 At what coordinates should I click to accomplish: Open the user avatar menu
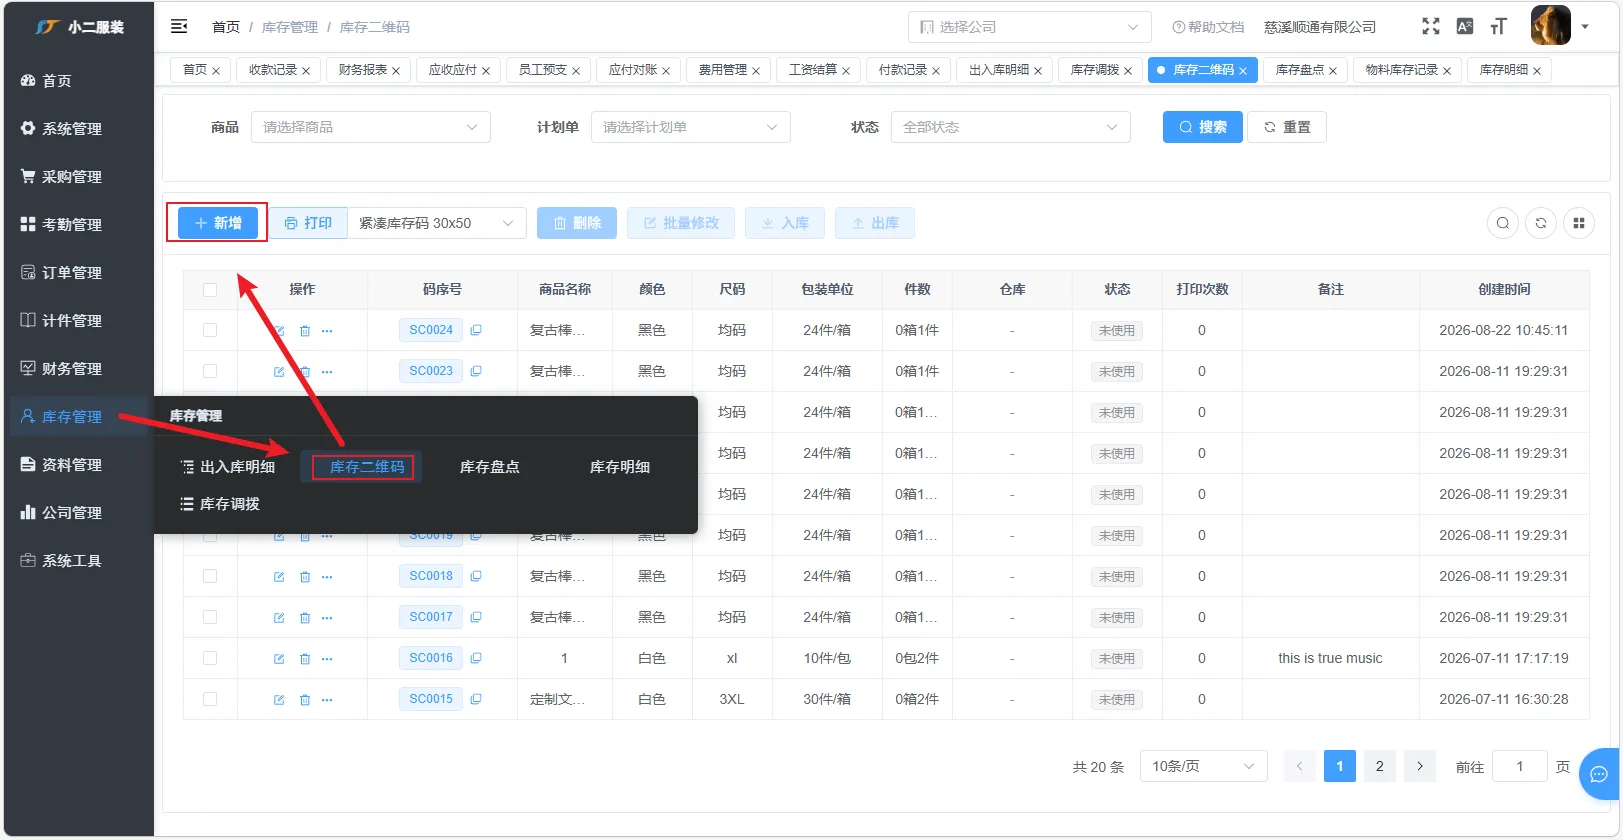(x=1551, y=26)
